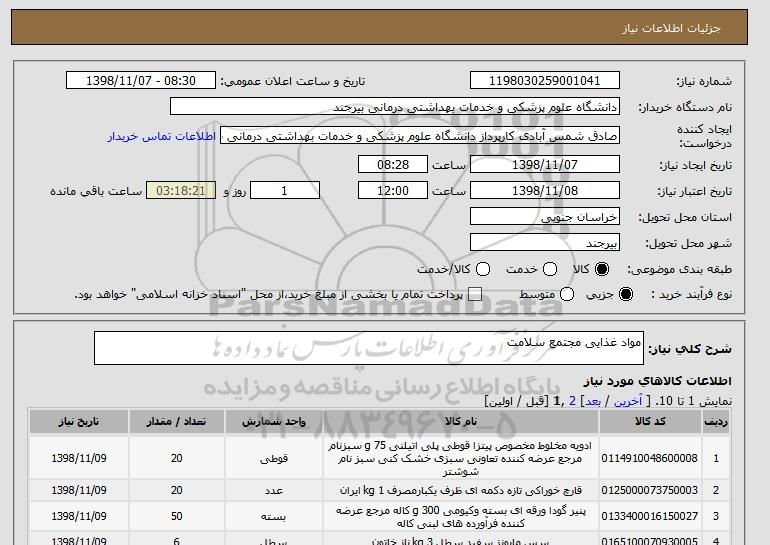Open page 2 of the goods list
The width and height of the screenshot is (770, 545).
(572, 401)
